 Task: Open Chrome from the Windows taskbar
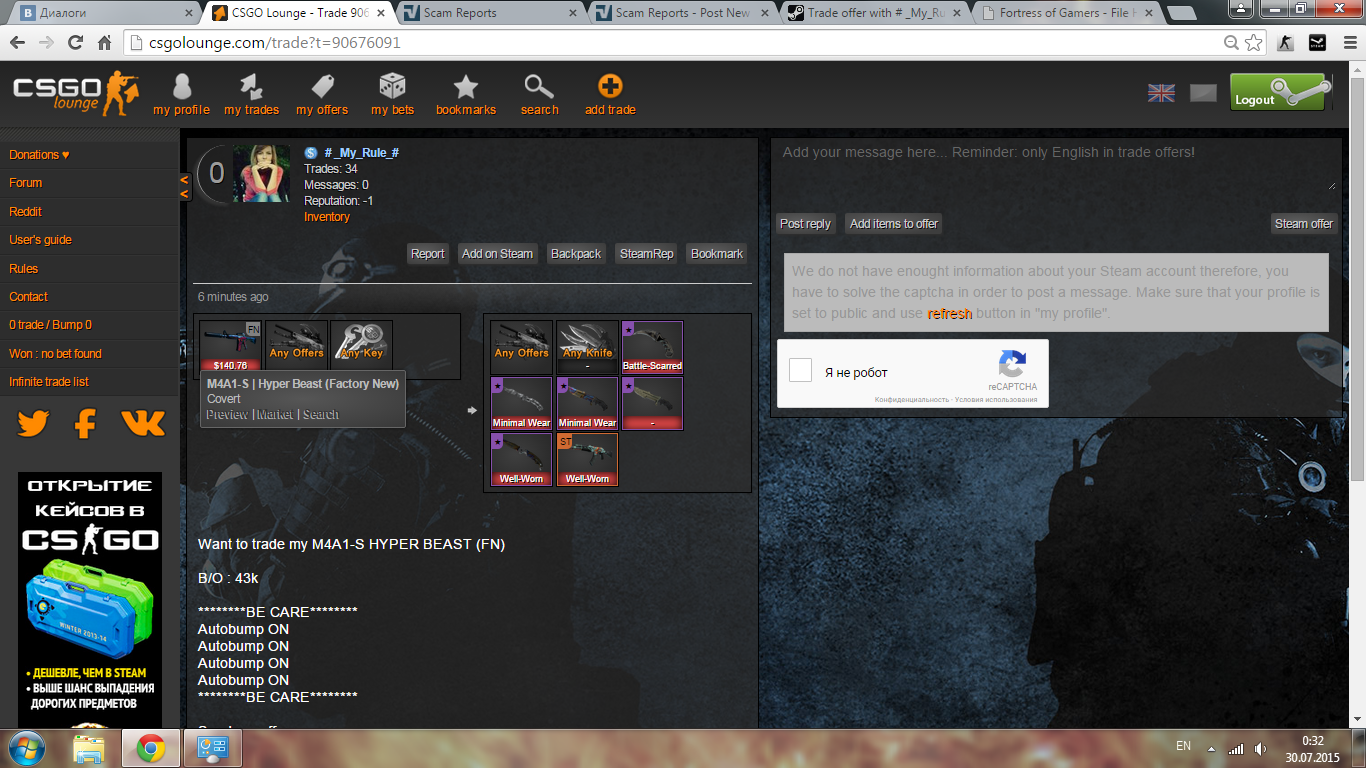(151, 748)
